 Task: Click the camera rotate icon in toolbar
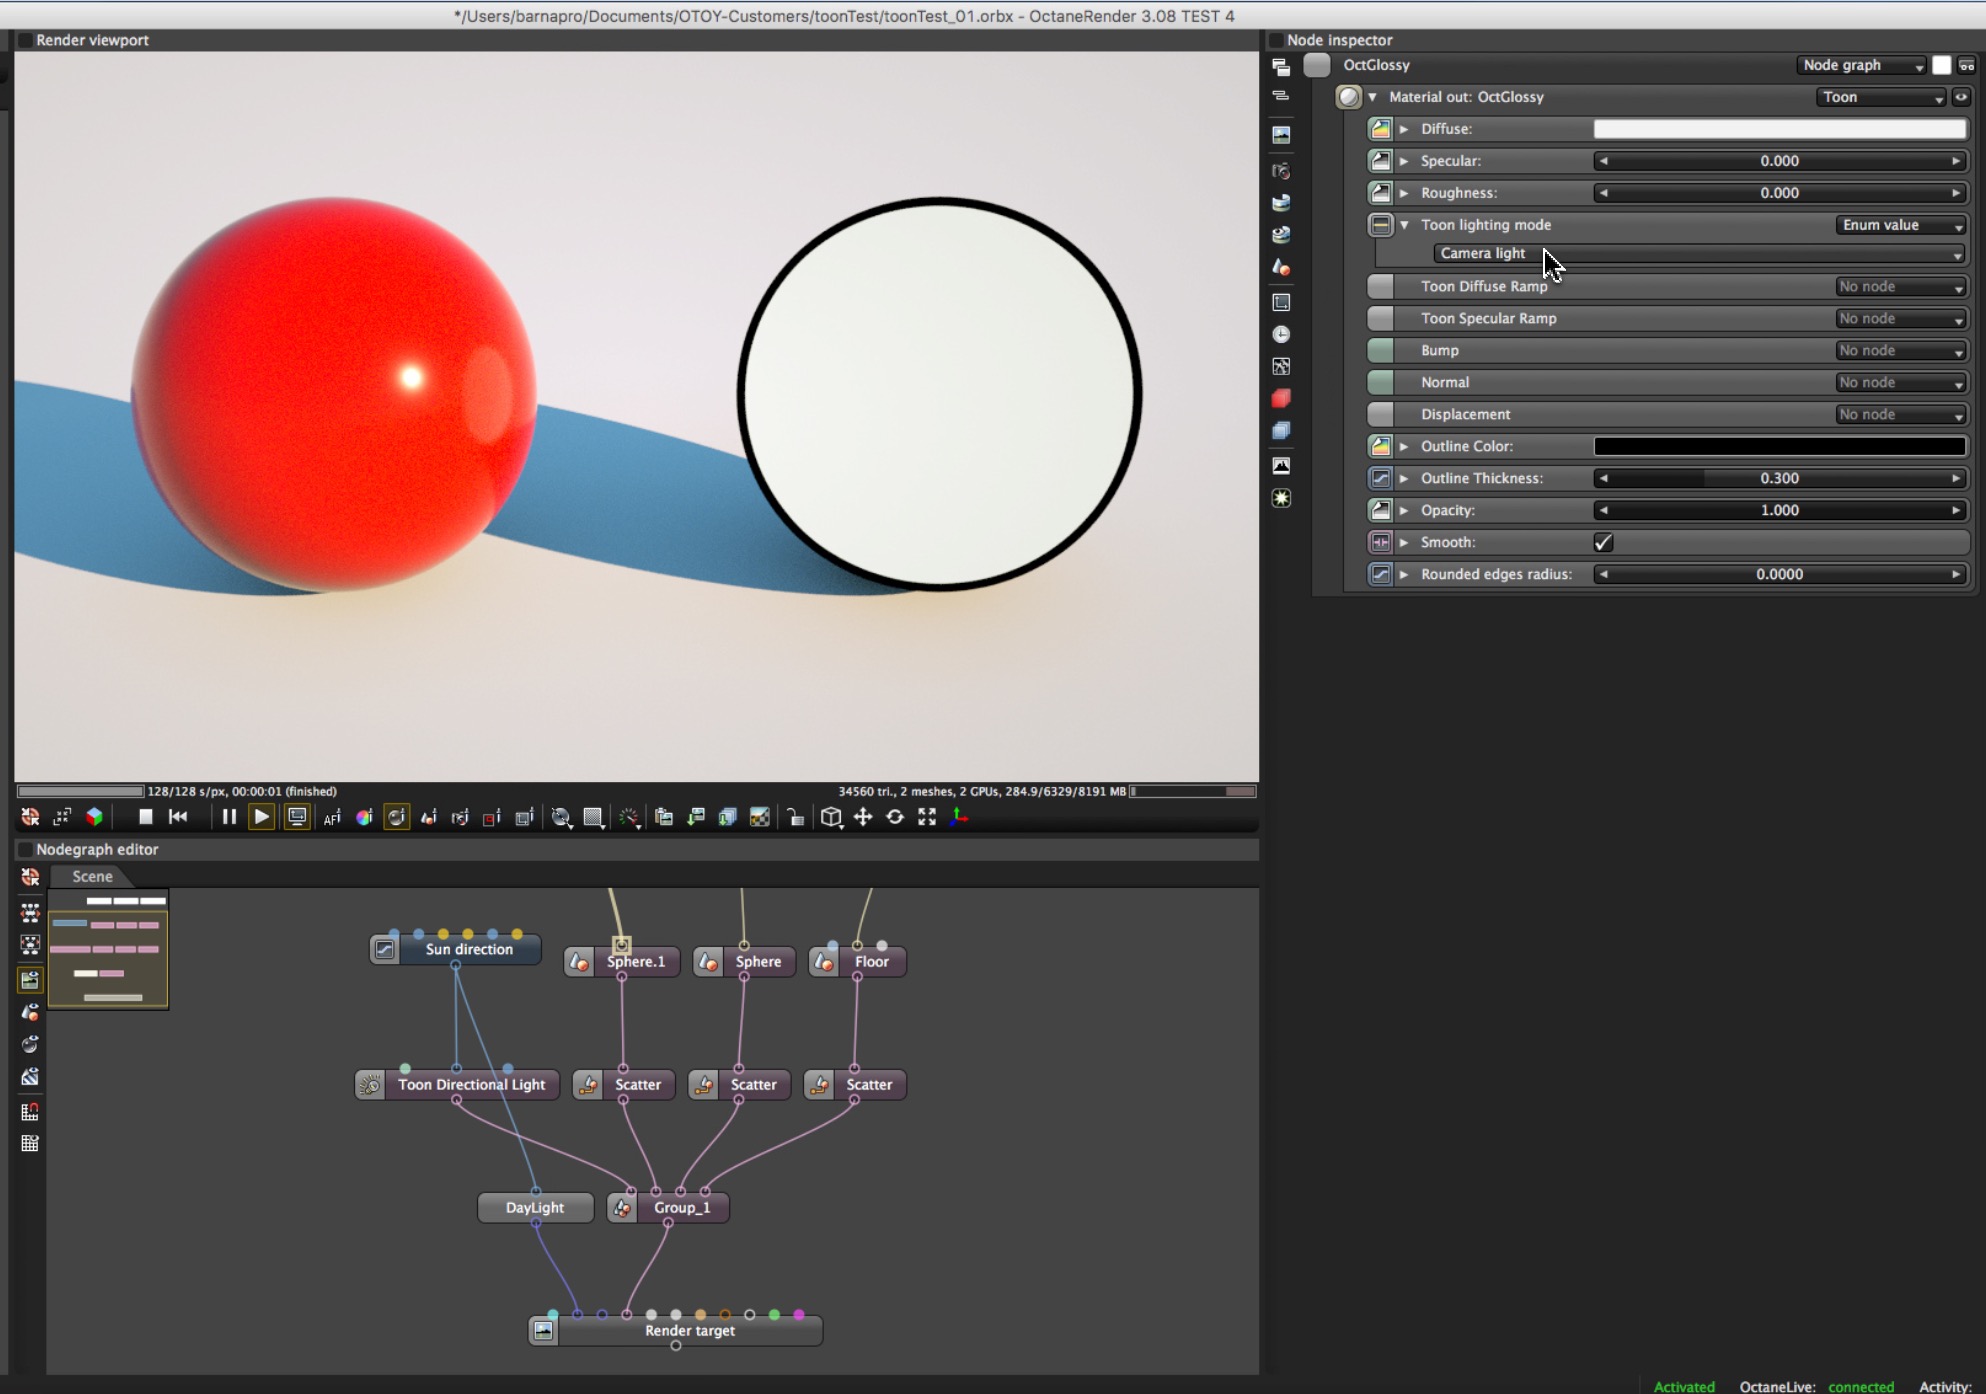pos(895,817)
